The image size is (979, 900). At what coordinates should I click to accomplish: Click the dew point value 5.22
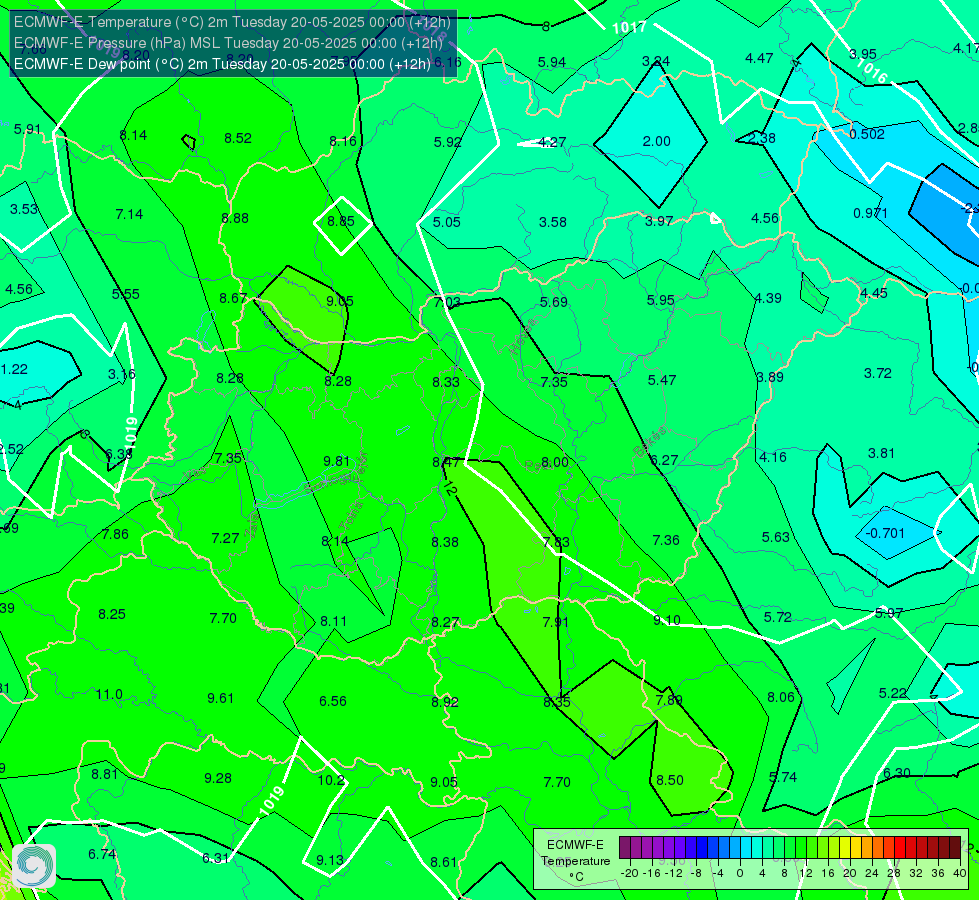[x=892, y=693]
